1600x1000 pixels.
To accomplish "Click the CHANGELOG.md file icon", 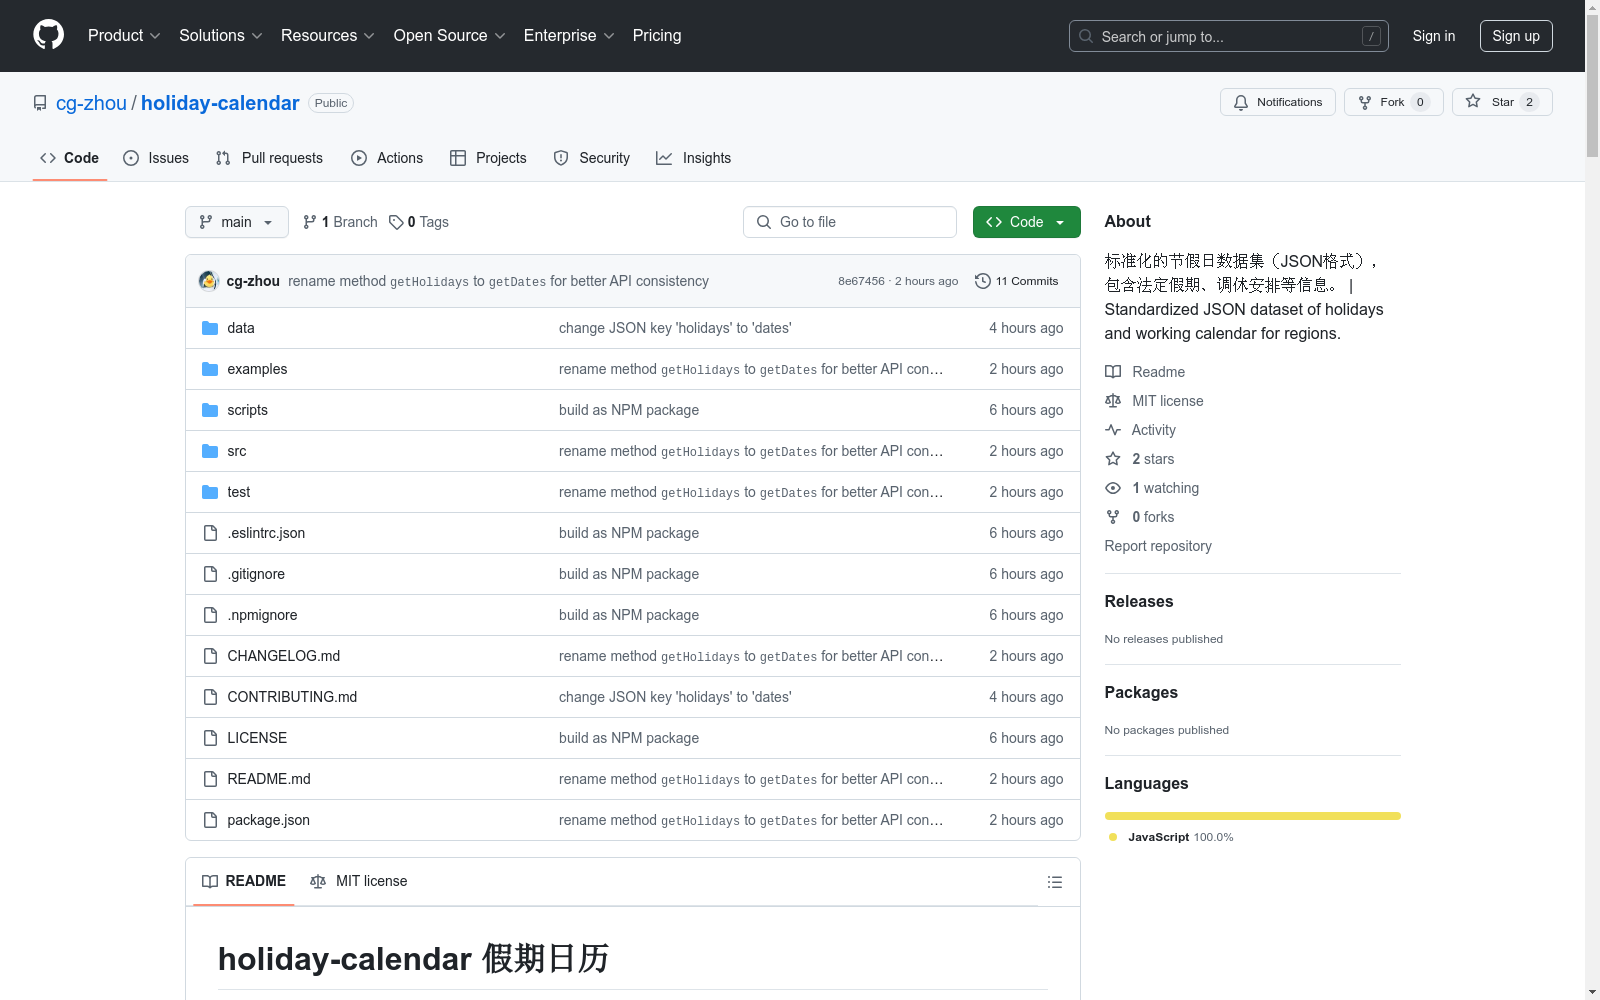I will pos(210,656).
